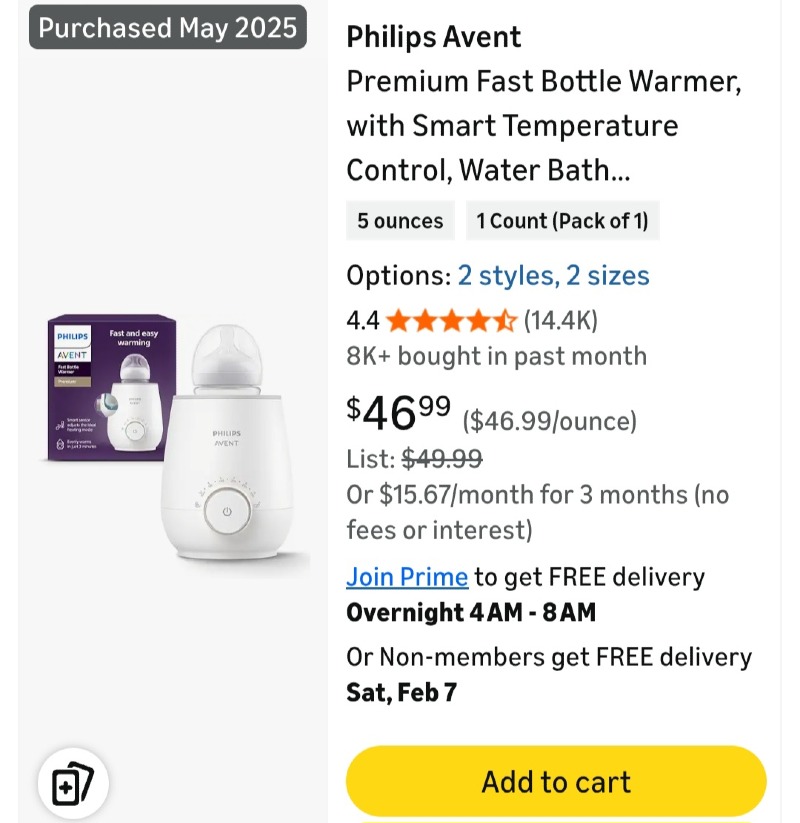Image resolution: width=800 pixels, height=823 pixels.
Task: Tap the crossed-out $49.99 list price
Action: pyautogui.click(x=442, y=459)
